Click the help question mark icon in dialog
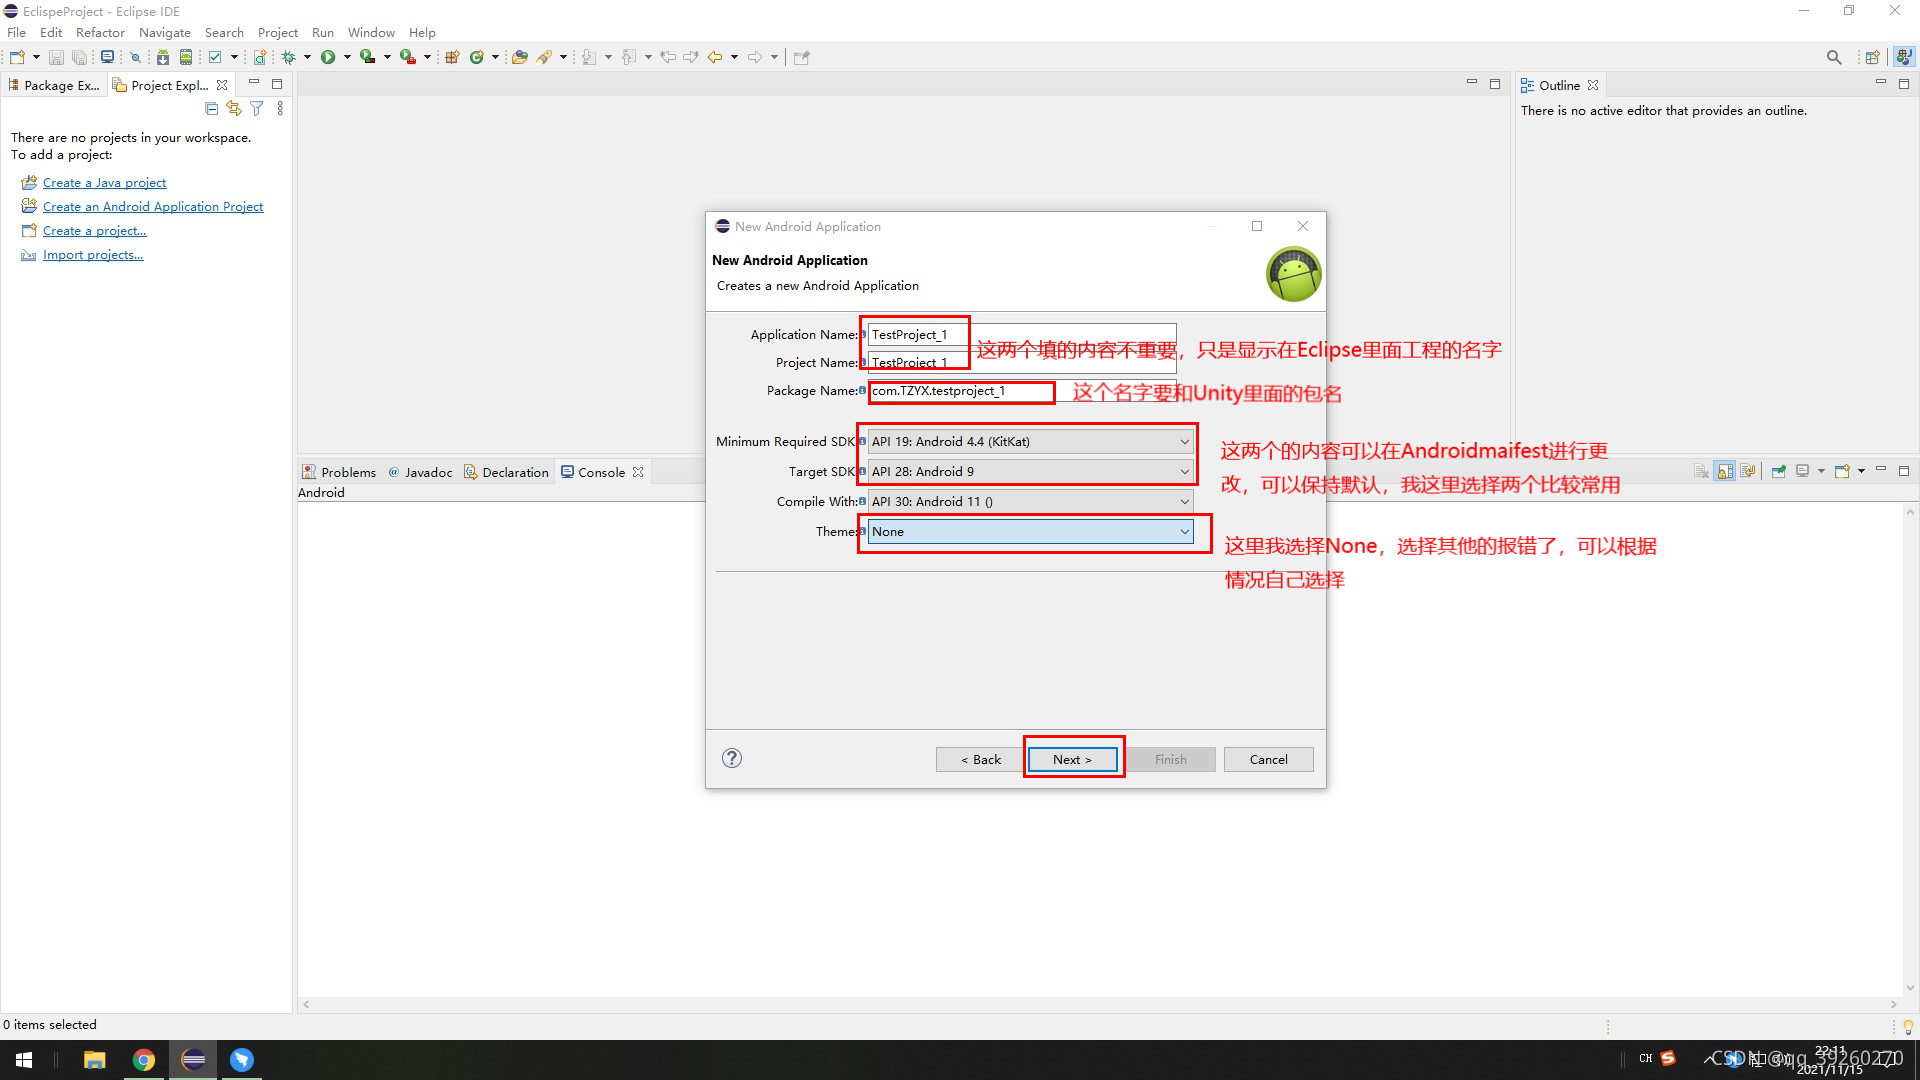 [732, 758]
